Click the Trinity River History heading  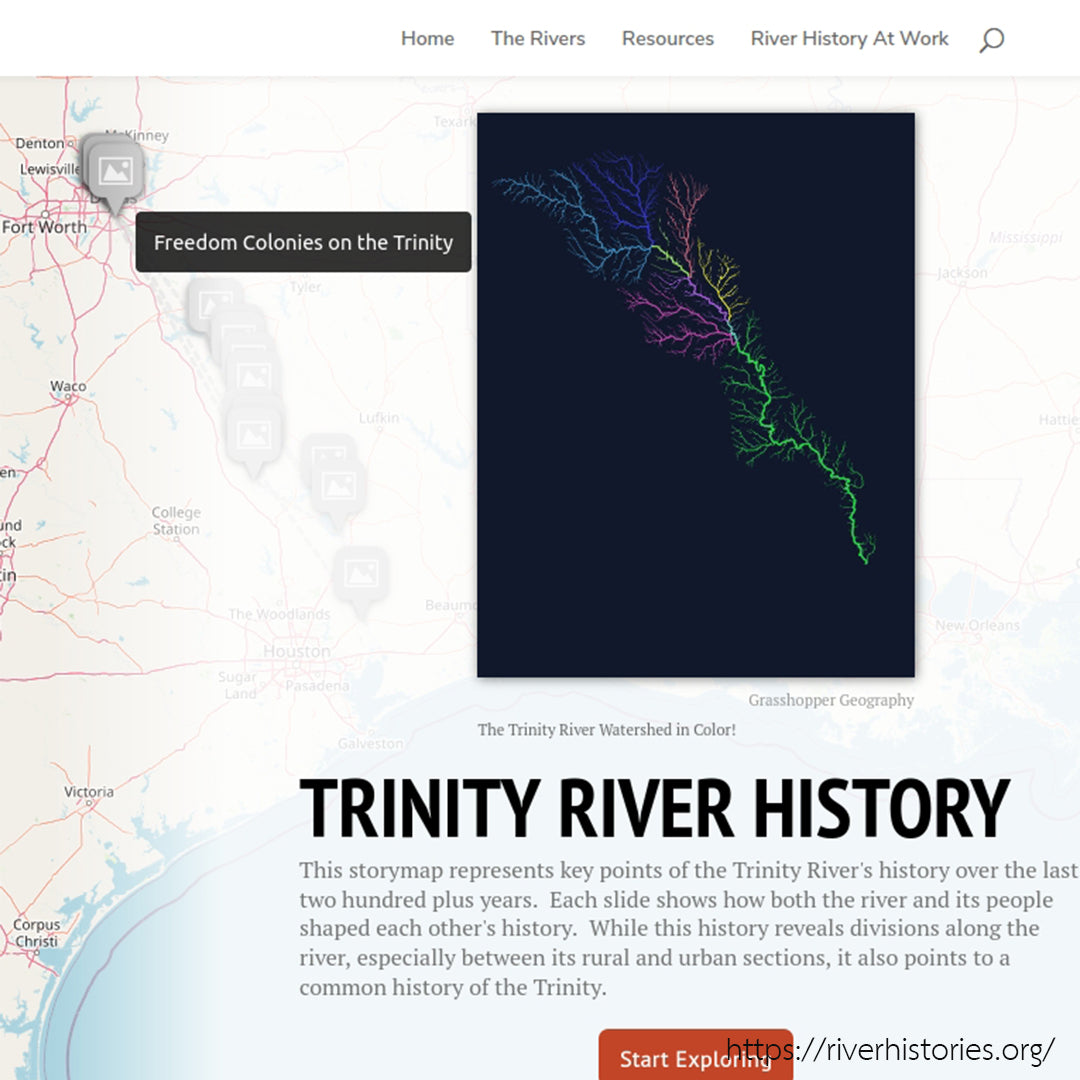click(654, 808)
